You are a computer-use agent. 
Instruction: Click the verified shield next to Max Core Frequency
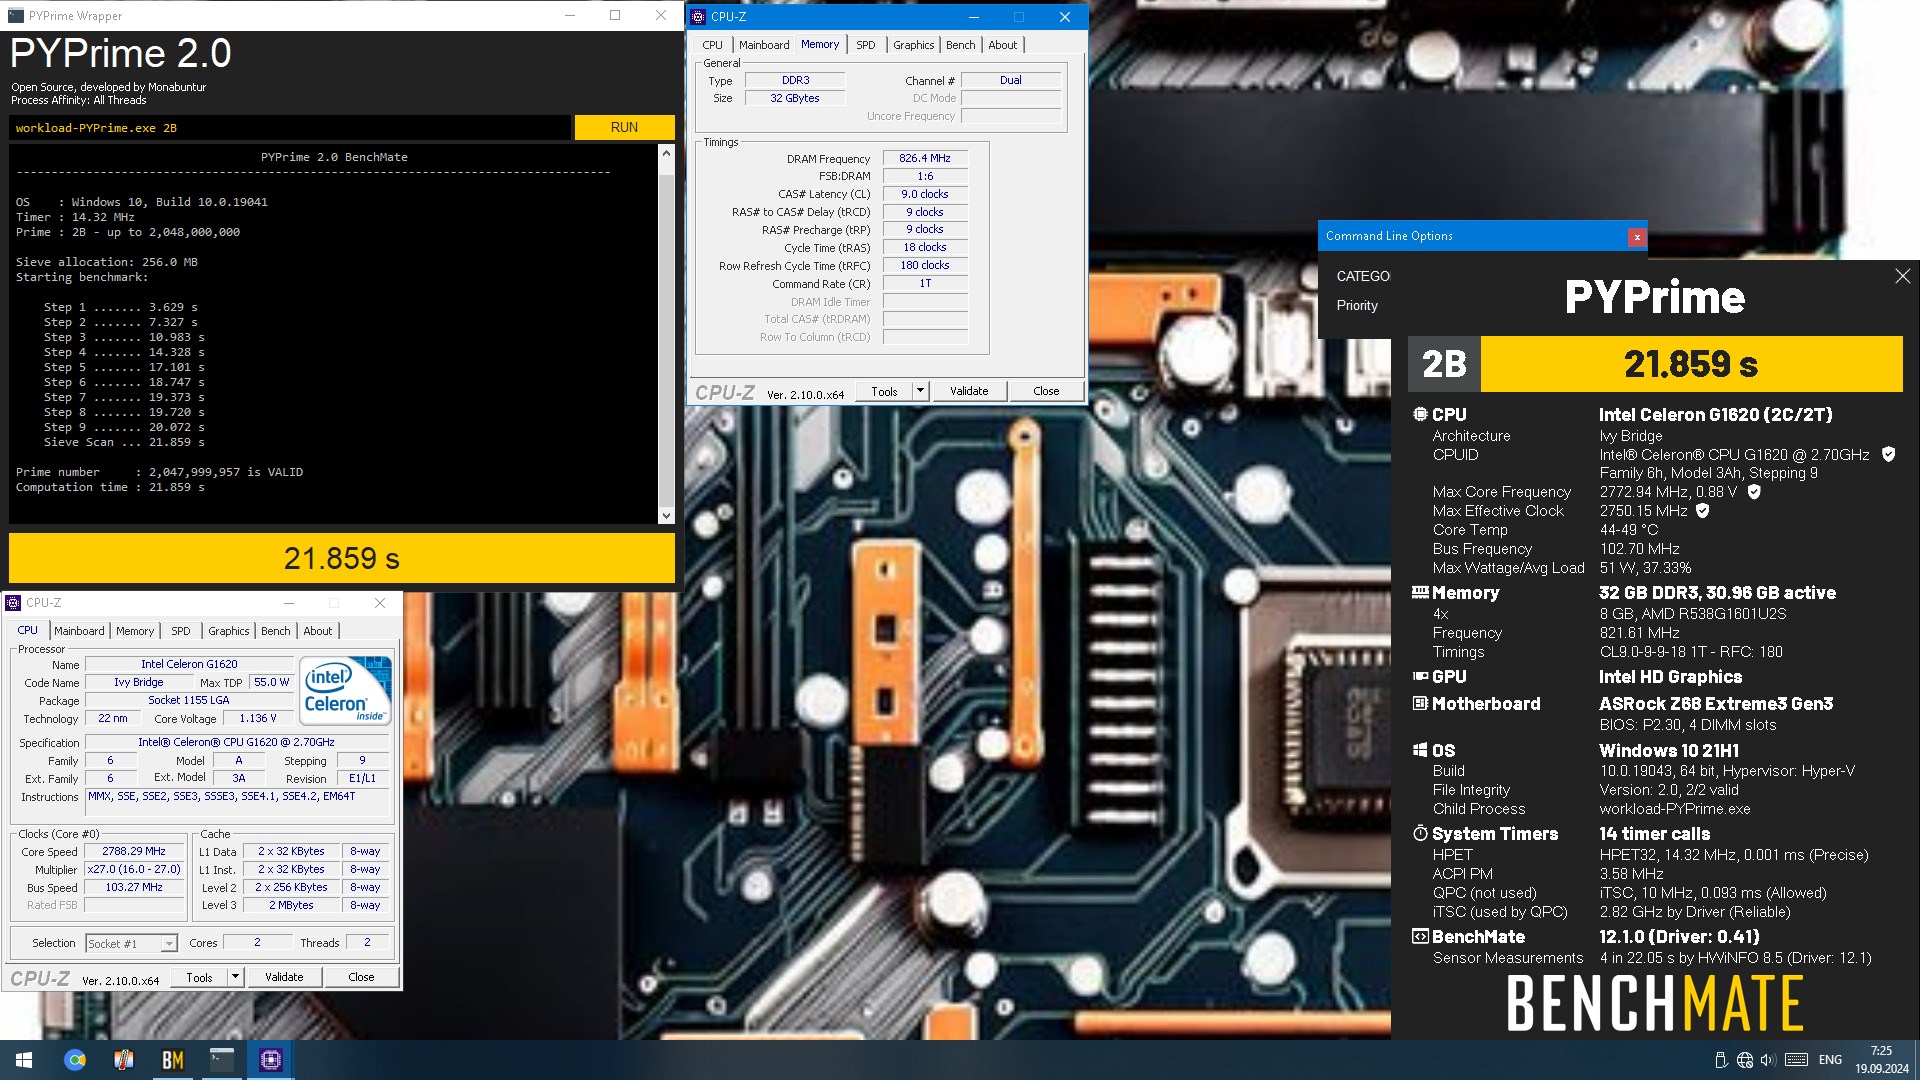(x=1753, y=492)
